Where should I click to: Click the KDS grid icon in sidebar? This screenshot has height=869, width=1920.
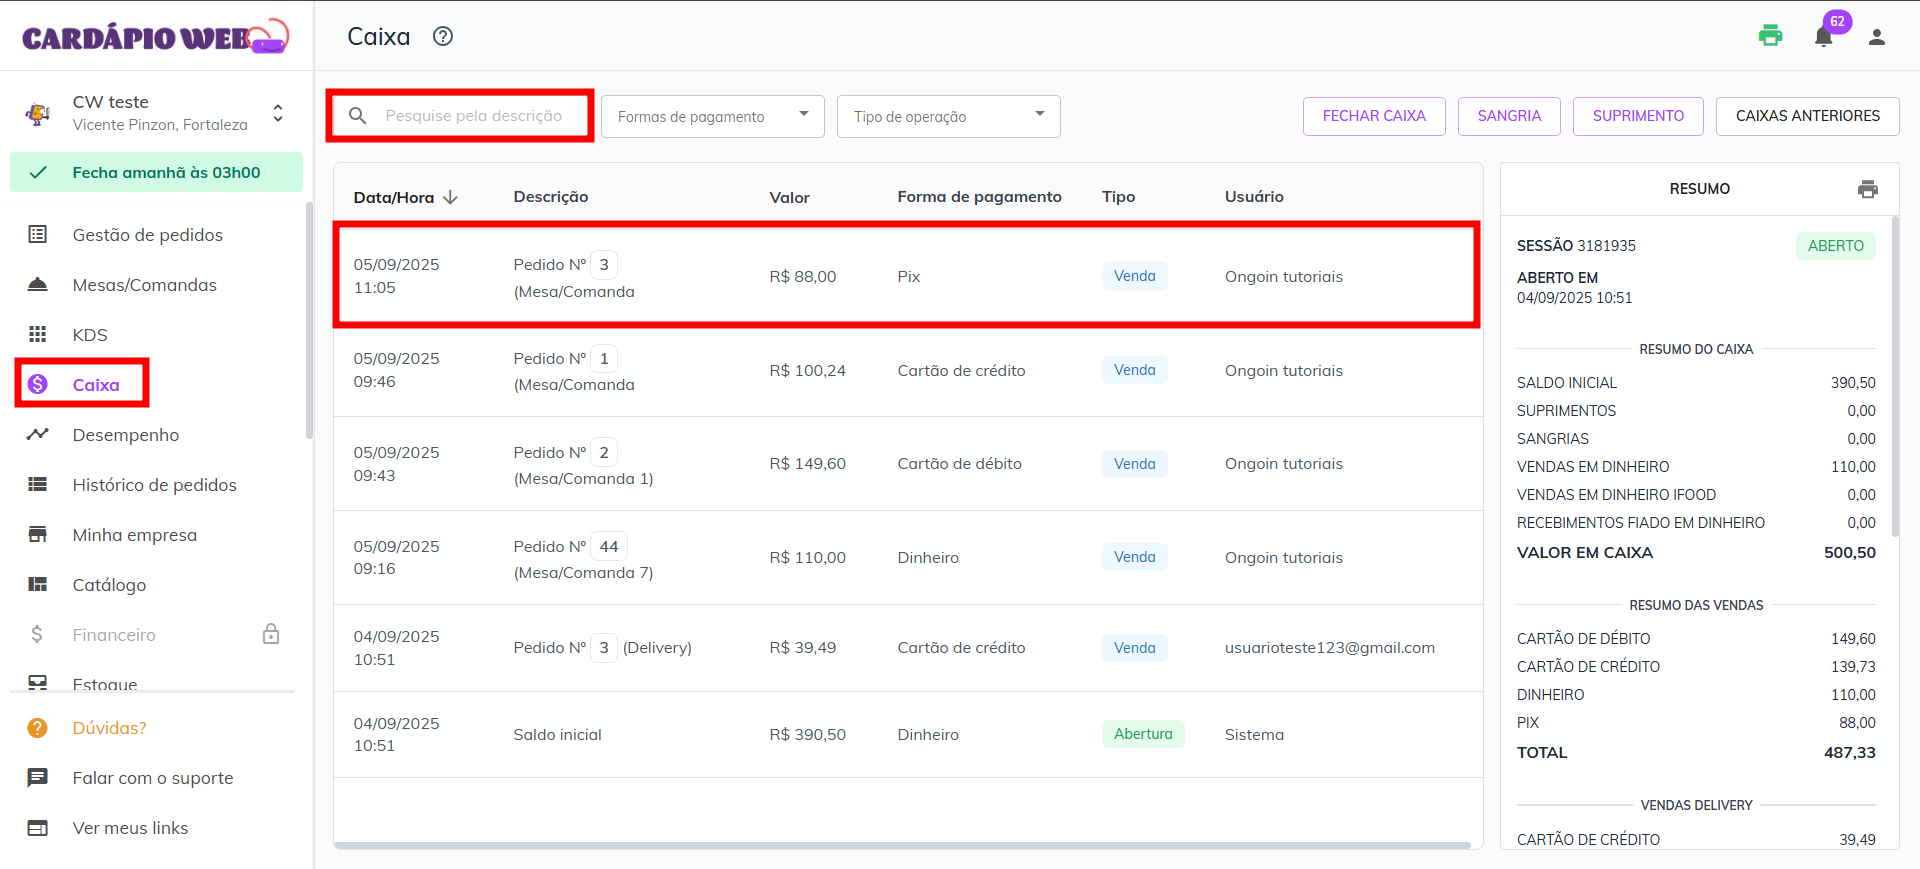point(38,334)
